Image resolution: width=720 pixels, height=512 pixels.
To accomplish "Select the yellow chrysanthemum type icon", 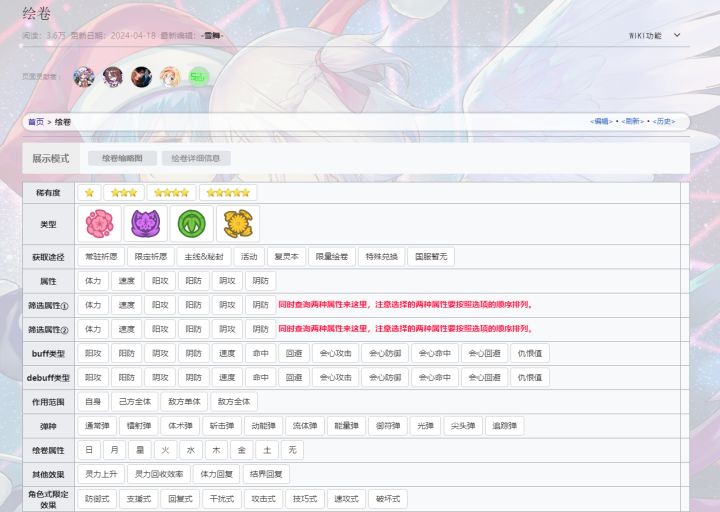I will click(238, 224).
